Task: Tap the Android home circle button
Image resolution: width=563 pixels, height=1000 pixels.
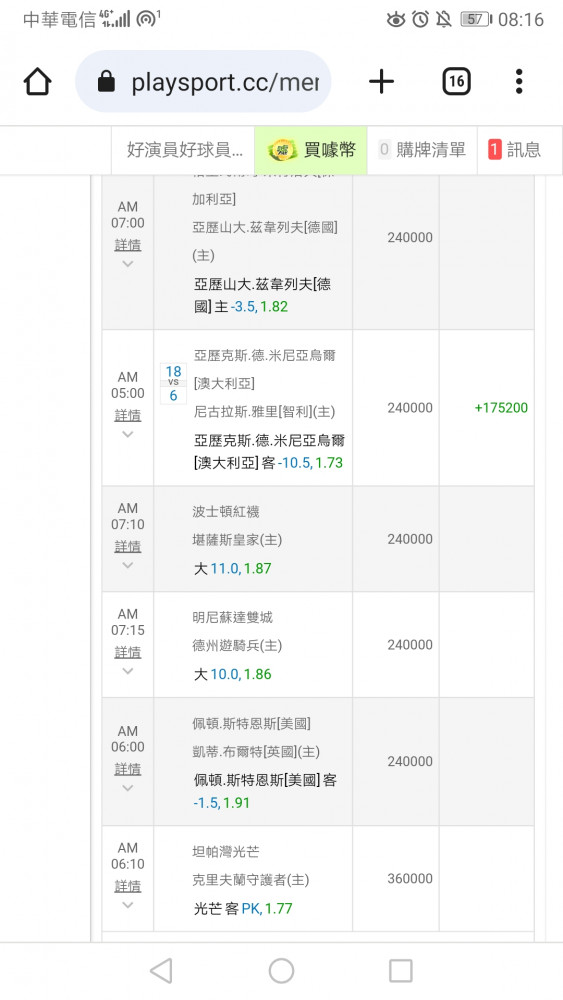Action: (281, 971)
